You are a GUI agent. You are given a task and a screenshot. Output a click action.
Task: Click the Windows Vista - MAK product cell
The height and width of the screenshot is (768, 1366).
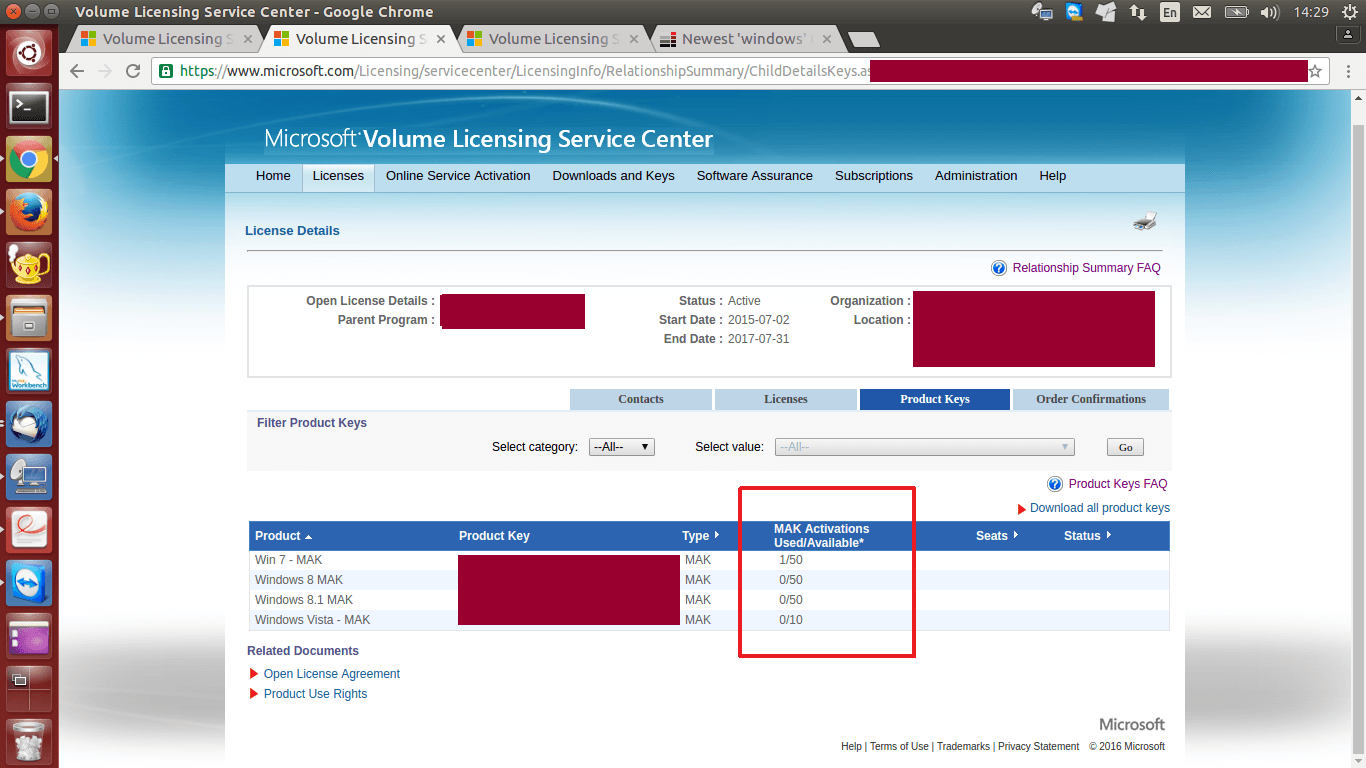312,620
